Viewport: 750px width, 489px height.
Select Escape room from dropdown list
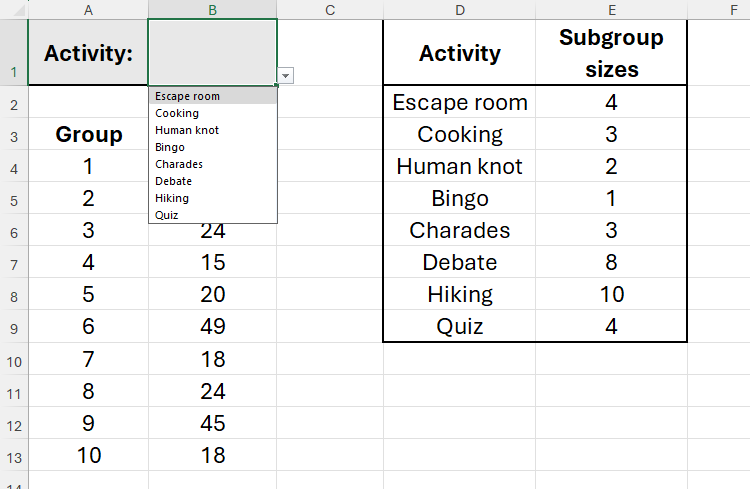click(x=188, y=96)
